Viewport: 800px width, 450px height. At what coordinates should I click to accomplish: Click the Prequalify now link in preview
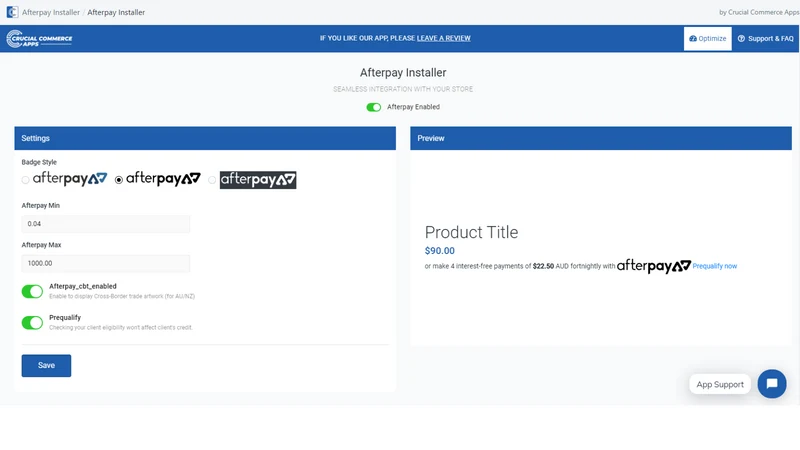714,266
